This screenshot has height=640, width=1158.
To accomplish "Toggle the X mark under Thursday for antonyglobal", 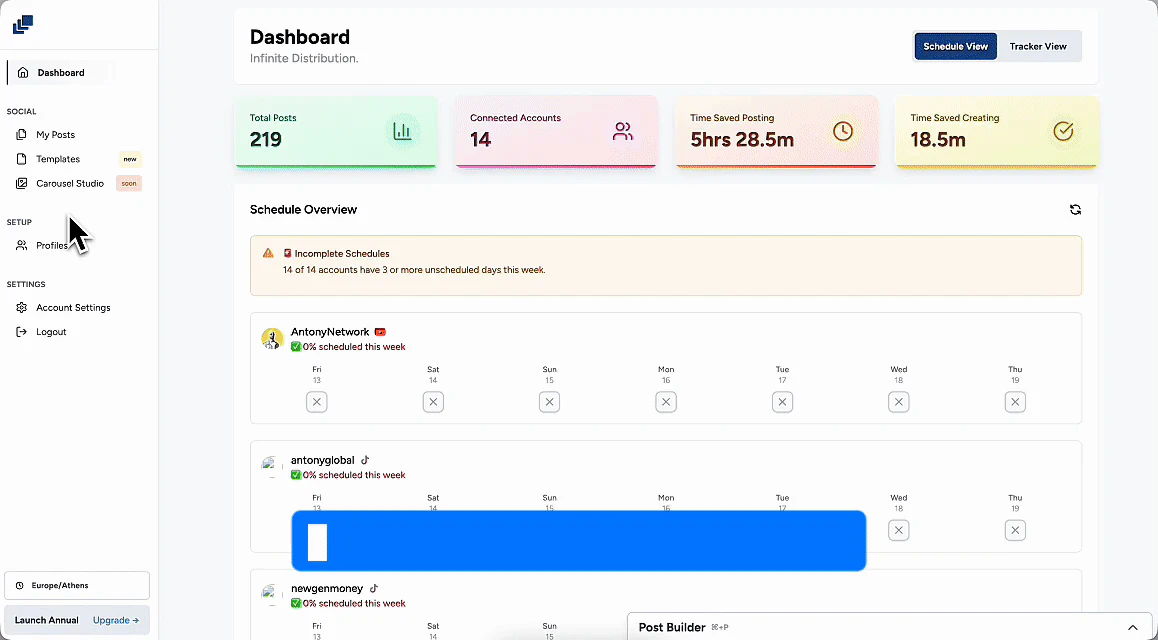I will tap(1015, 530).
